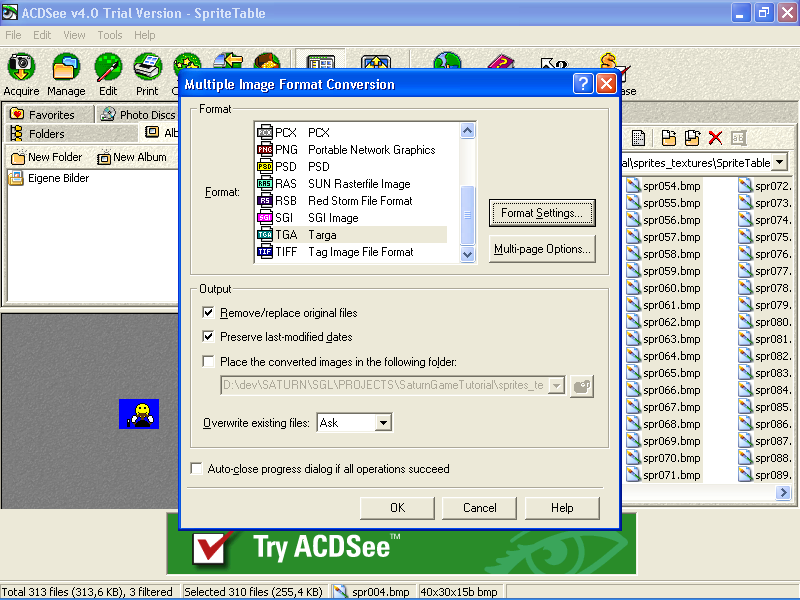Click the dialog Help button
The height and width of the screenshot is (600, 800).
[x=562, y=508]
